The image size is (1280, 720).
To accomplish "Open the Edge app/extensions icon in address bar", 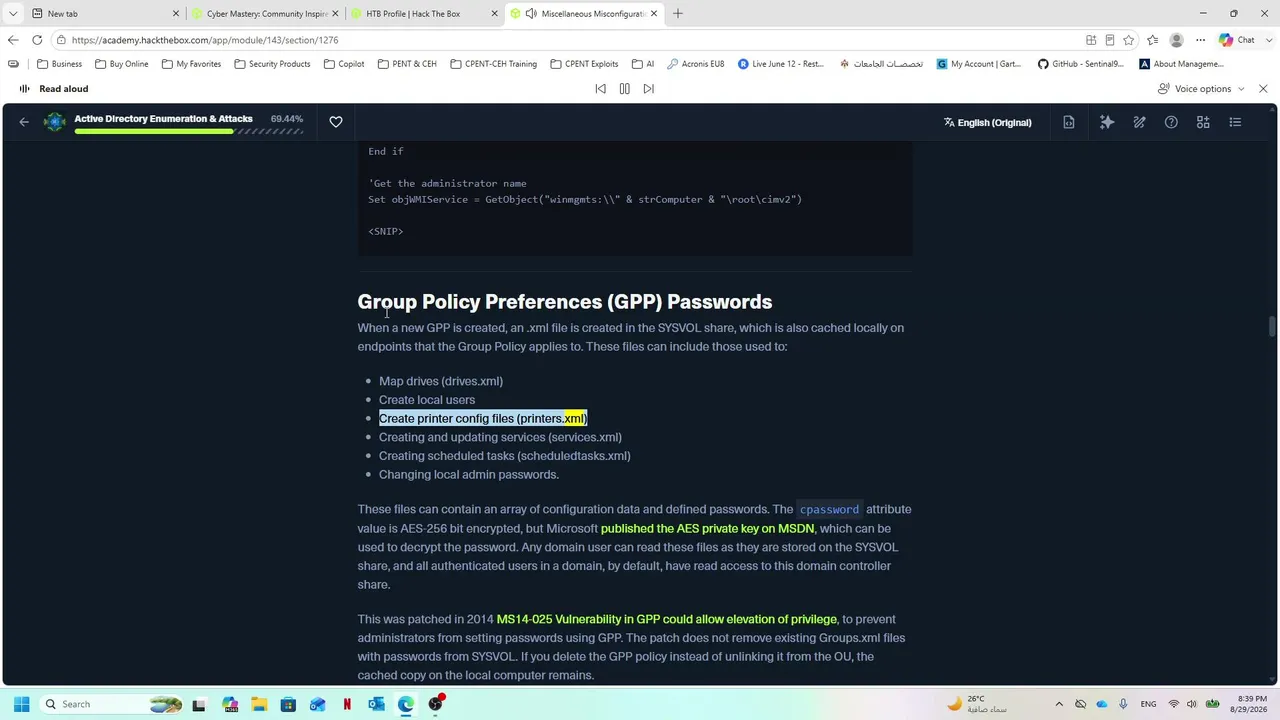I will pyautogui.click(x=1091, y=40).
